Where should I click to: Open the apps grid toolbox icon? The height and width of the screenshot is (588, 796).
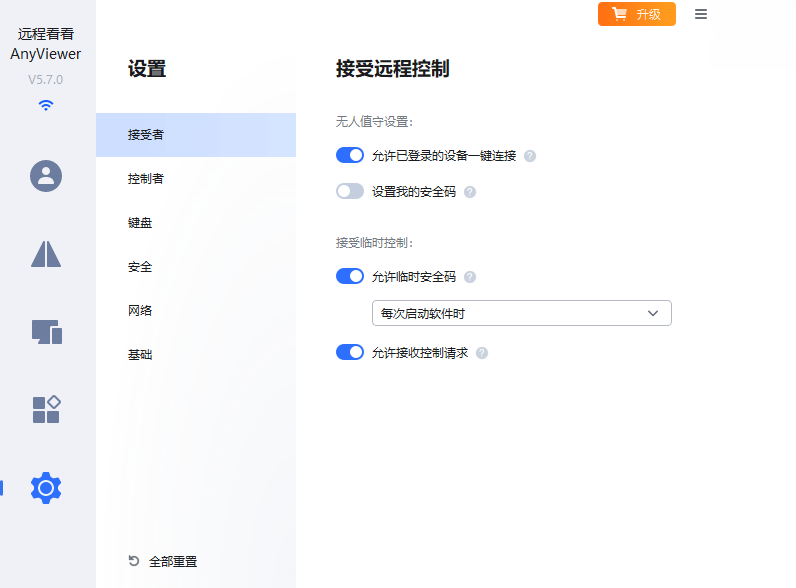[x=46, y=409]
